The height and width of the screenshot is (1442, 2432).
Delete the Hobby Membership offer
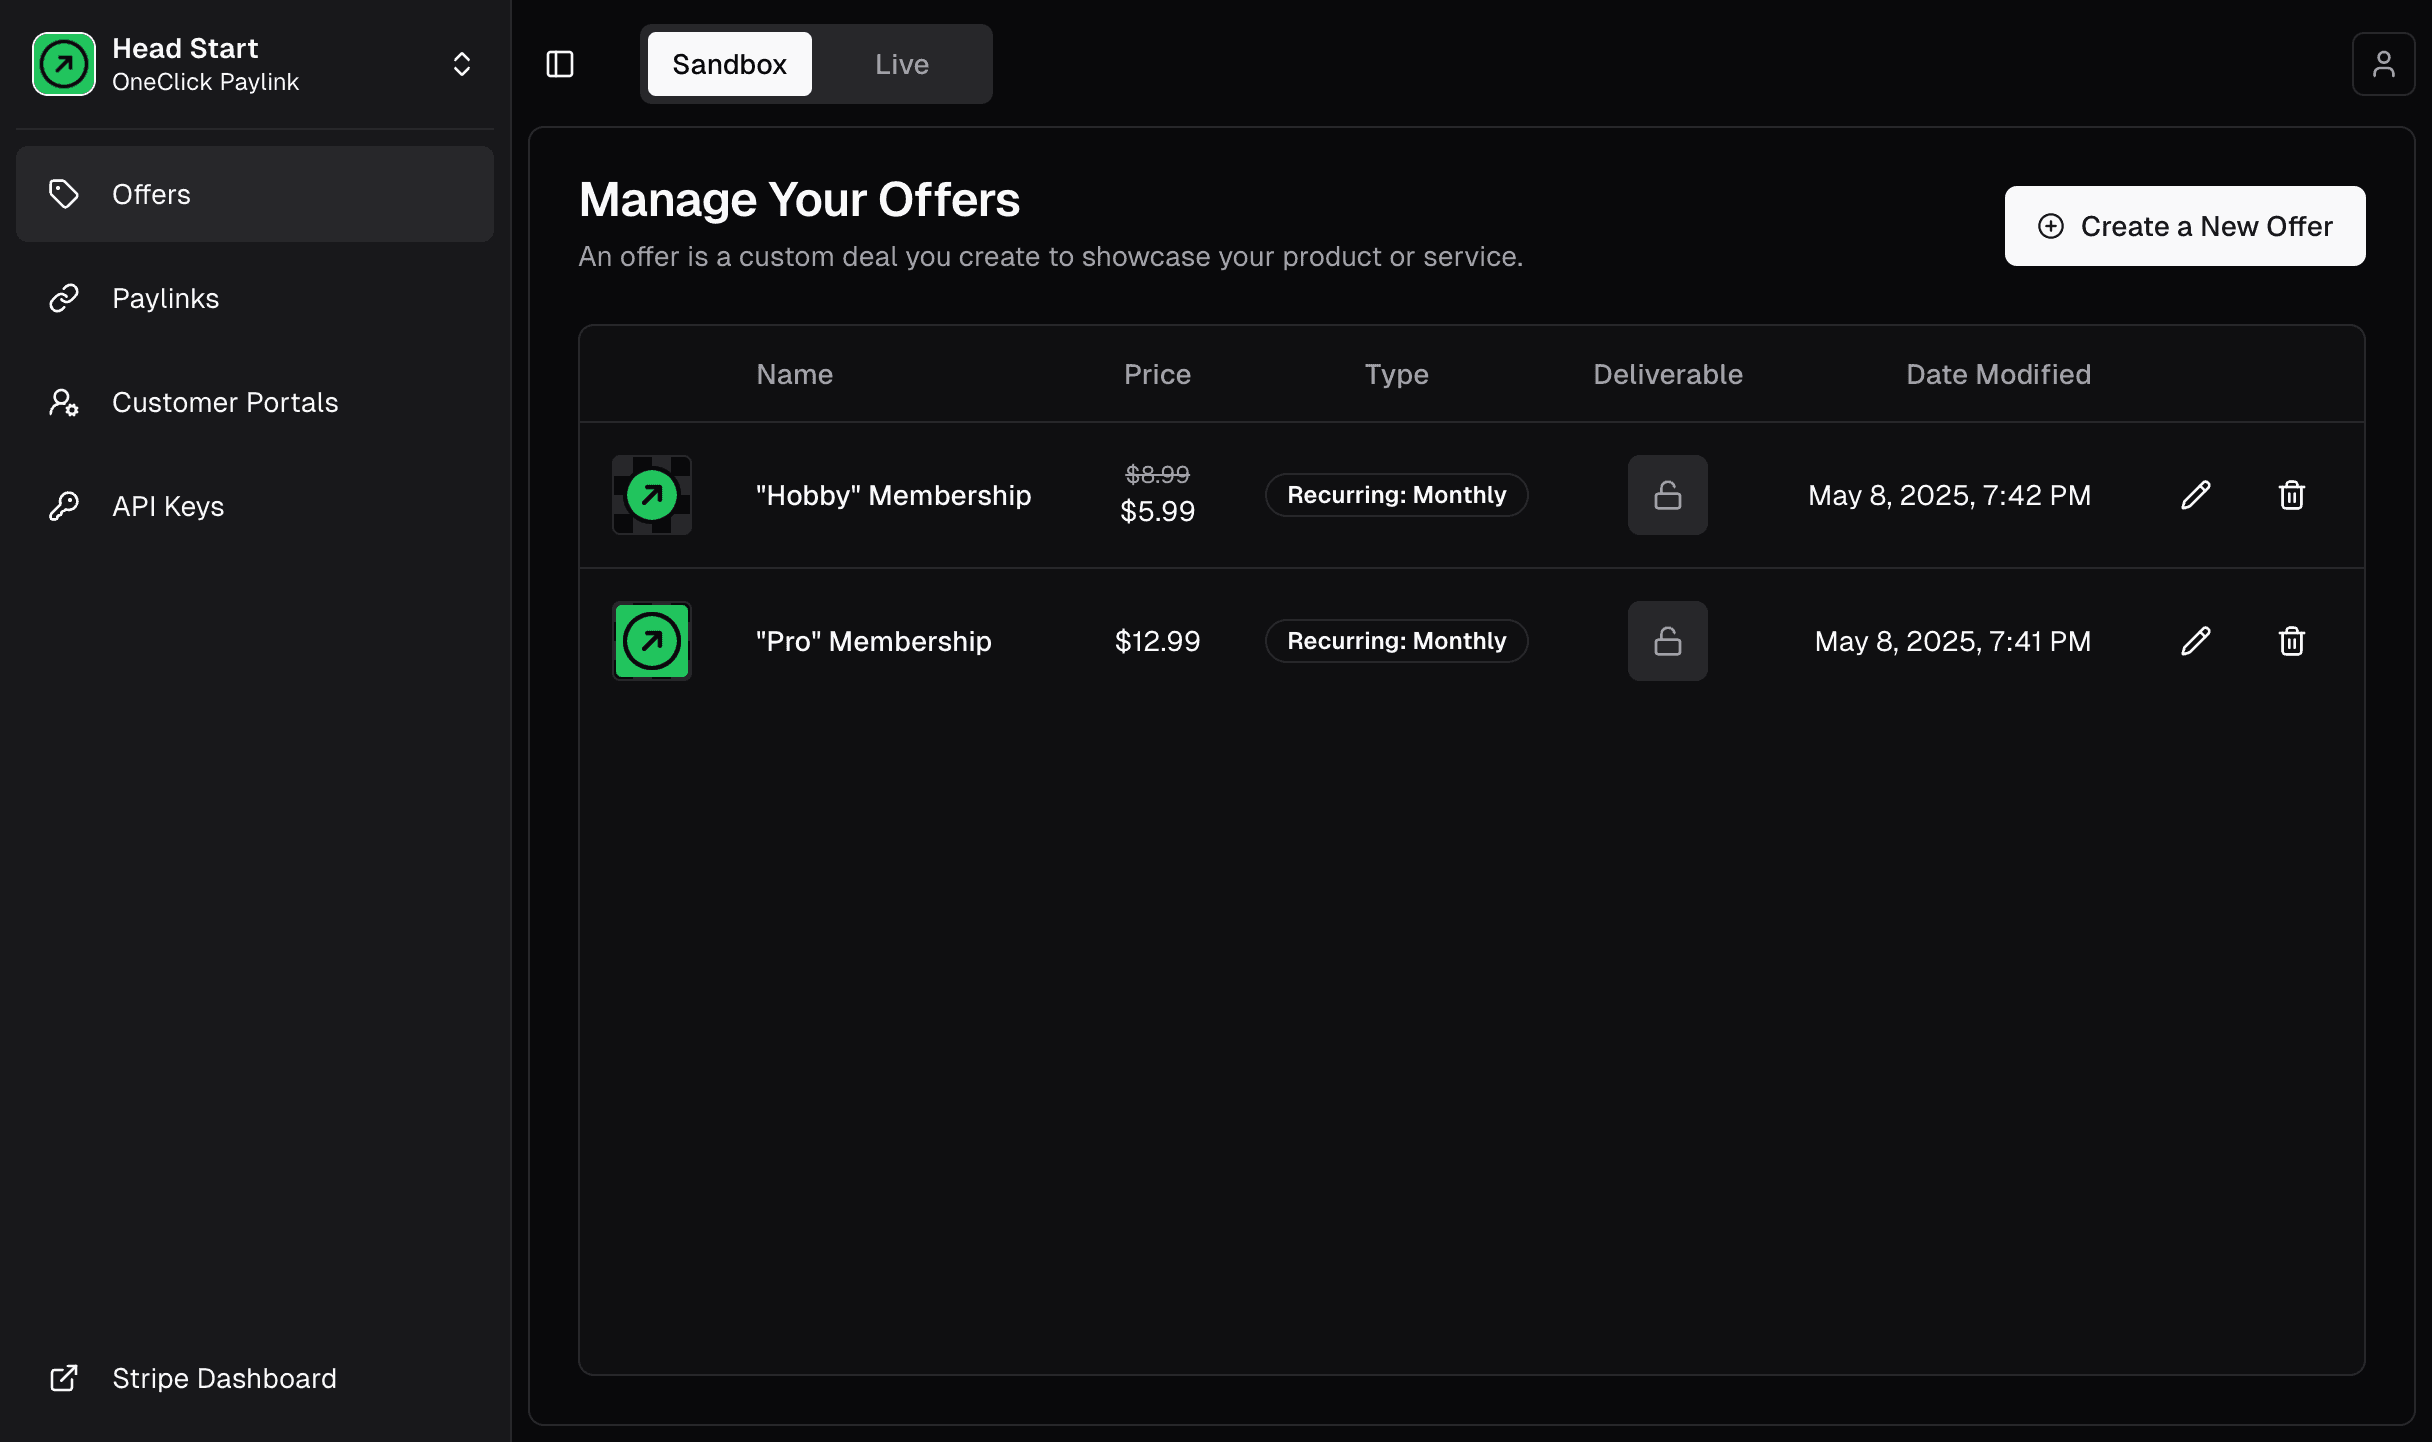tap(2292, 495)
